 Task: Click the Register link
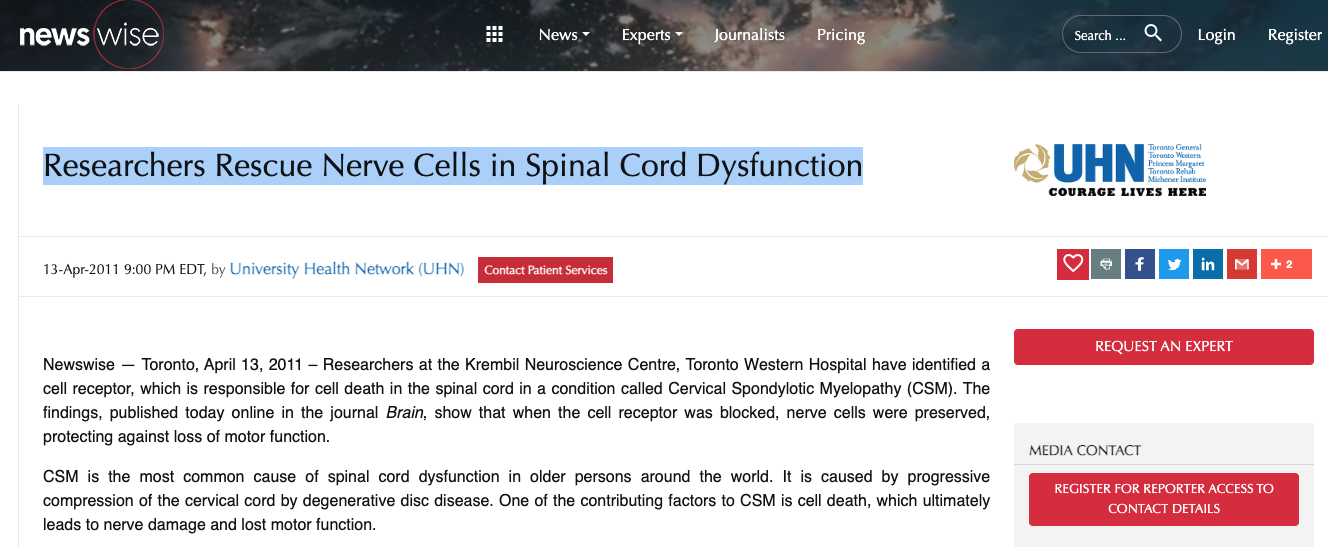1295,35
